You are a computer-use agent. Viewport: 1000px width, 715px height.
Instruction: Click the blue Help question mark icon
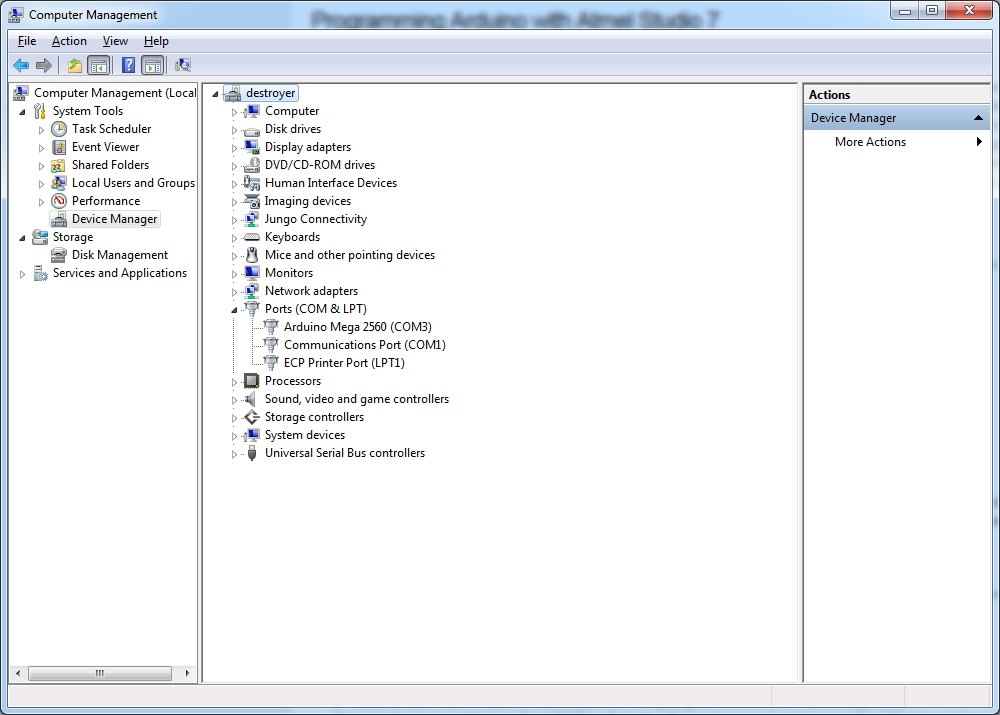[128, 66]
